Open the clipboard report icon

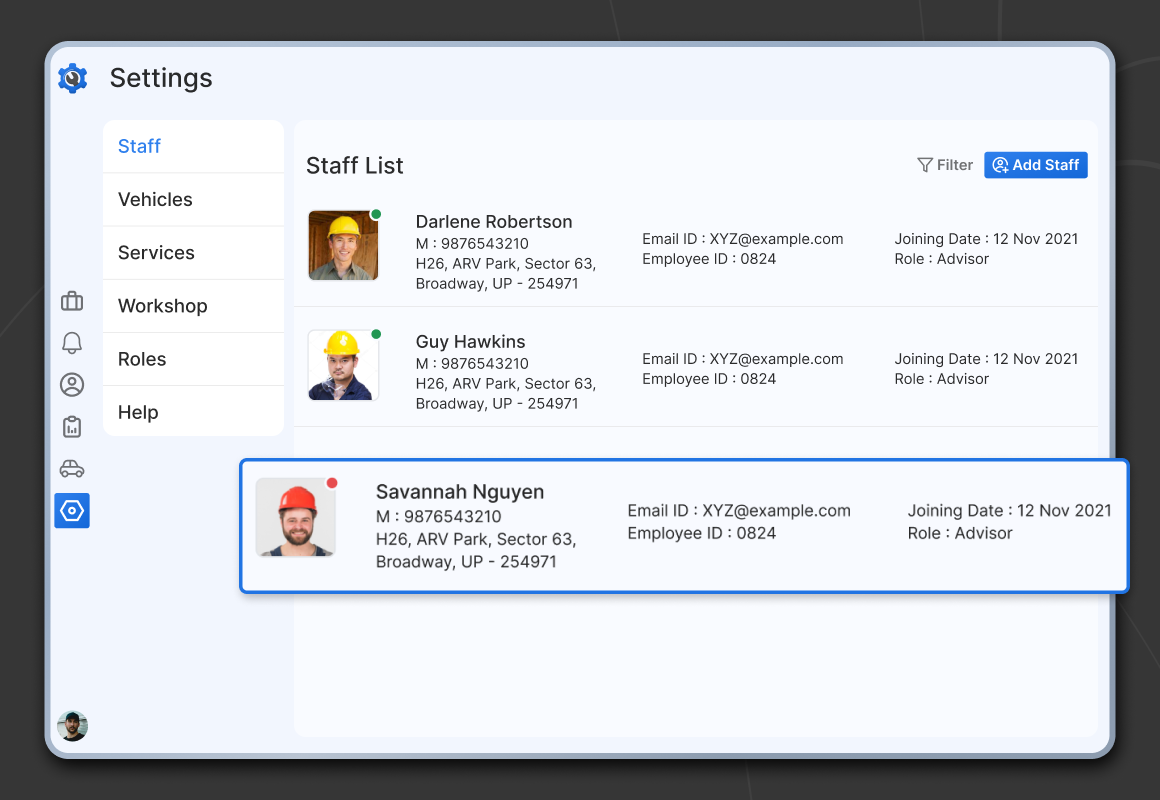click(x=72, y=427)
